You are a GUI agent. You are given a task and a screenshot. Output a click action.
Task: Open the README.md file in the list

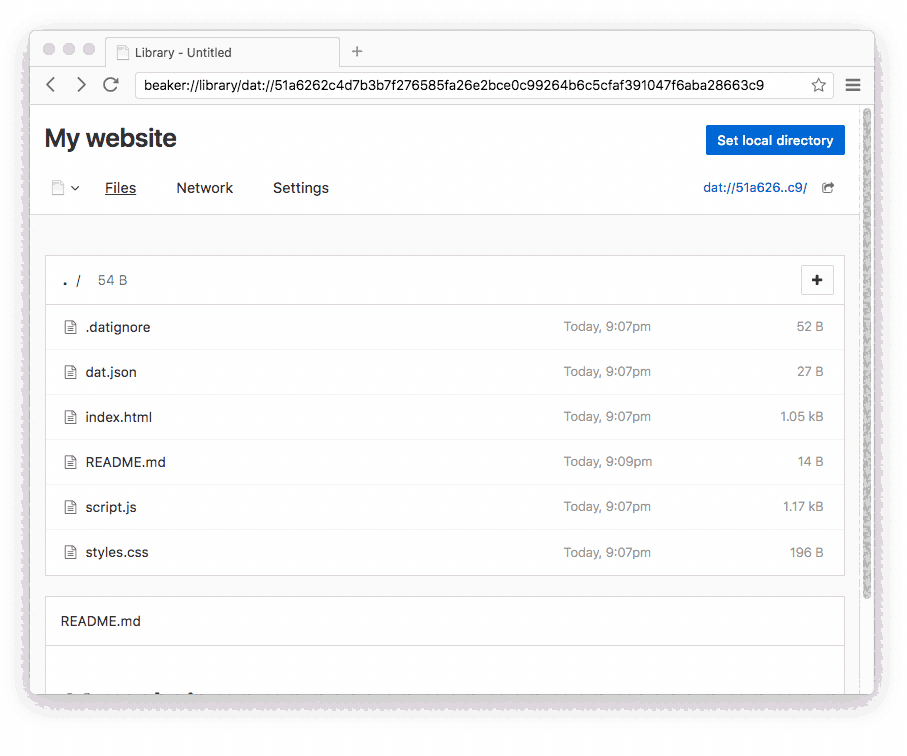(x=126, y=462)
